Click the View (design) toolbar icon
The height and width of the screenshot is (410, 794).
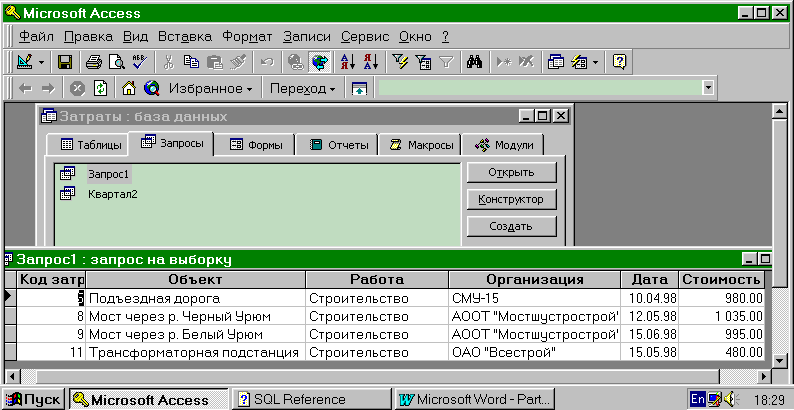click(25, 62)
